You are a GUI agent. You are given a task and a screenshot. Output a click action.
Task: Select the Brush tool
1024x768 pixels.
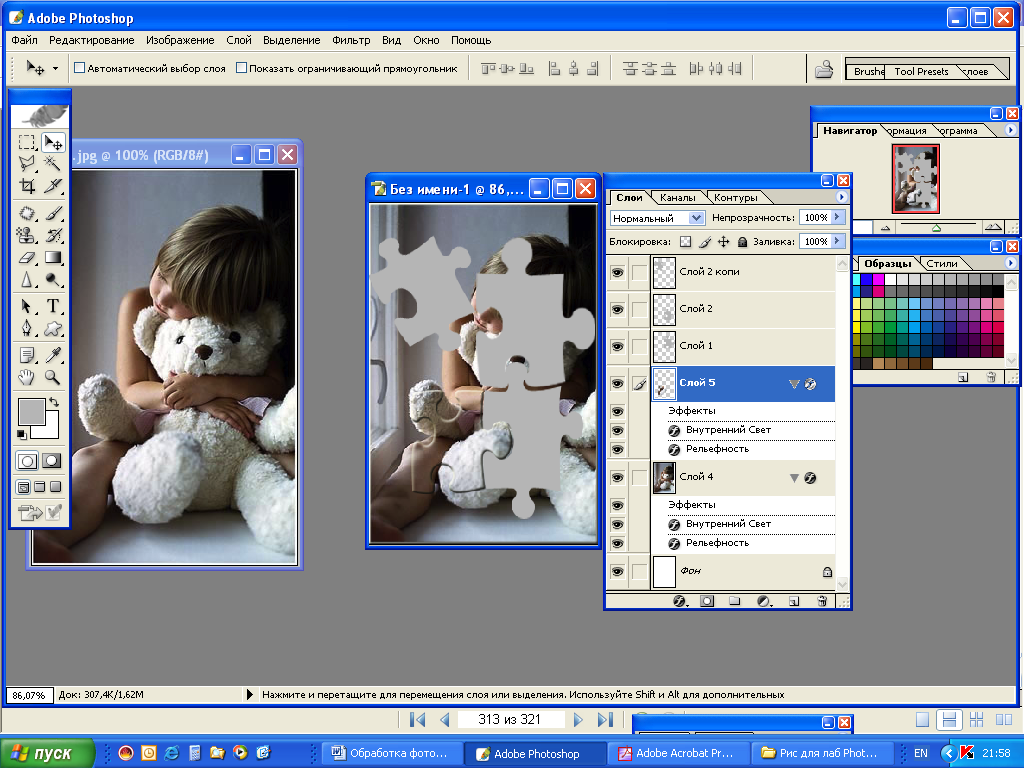(x=53, y=213)
